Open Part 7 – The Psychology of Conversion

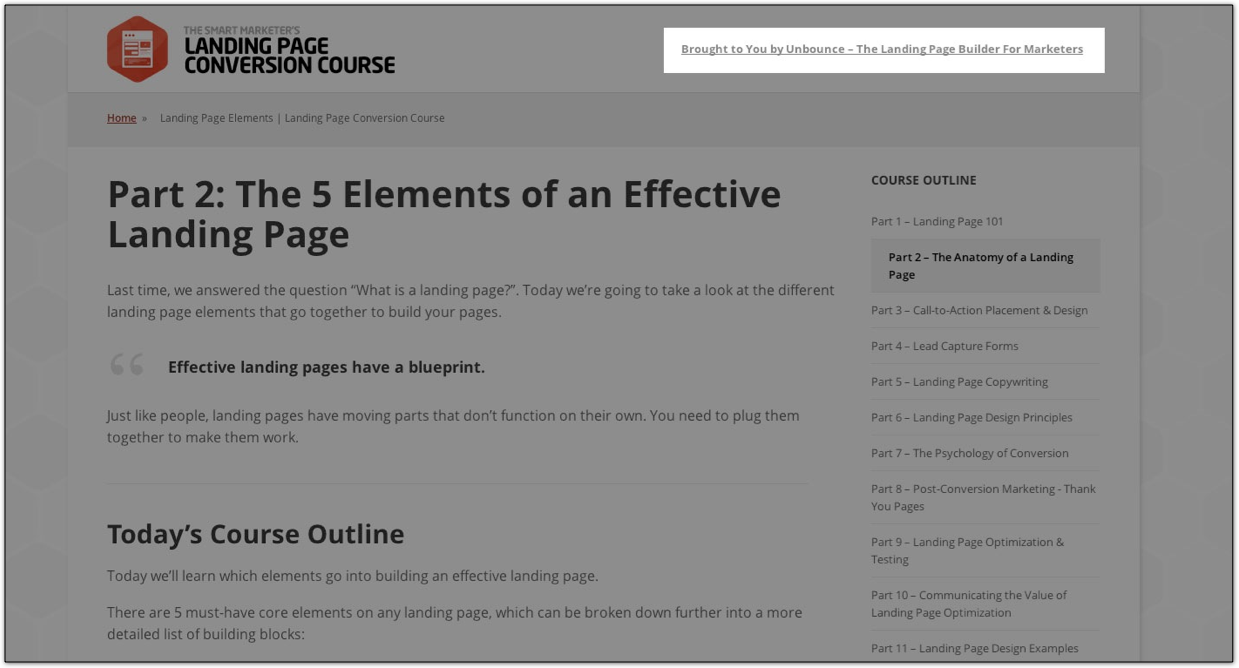(969, 453)
